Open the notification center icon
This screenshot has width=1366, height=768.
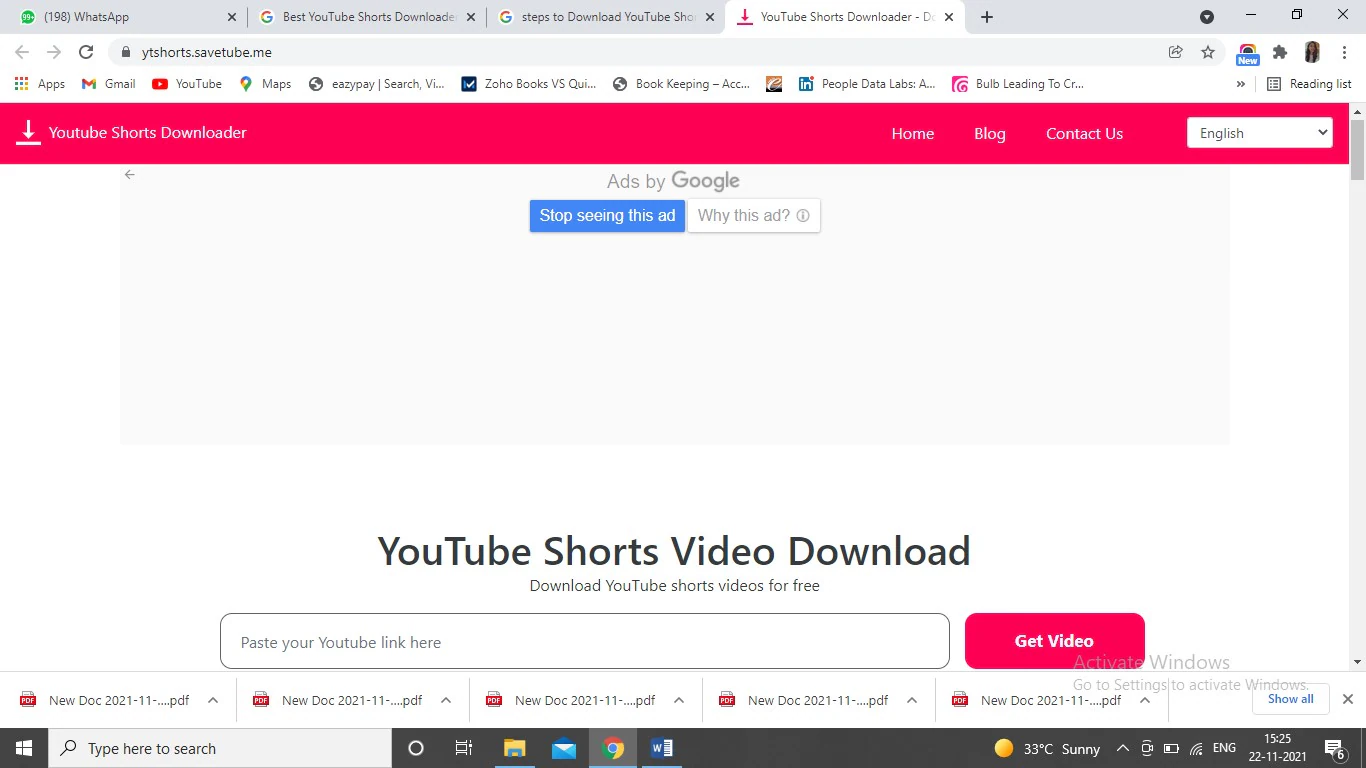click(x=1334, y=748)
